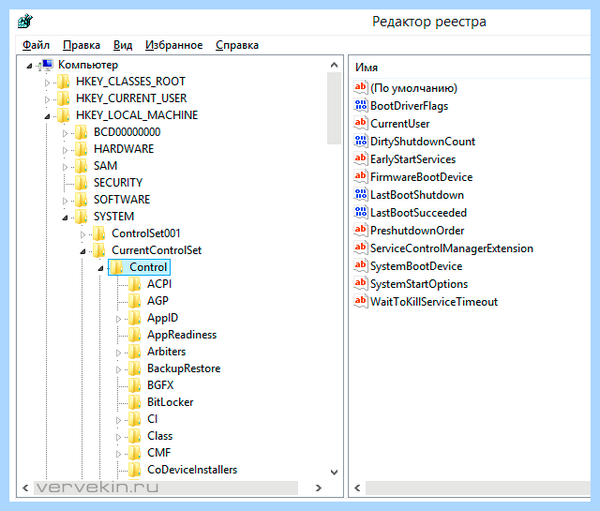Click the string icon of WaitToKillServiceTimeout
600x511 pixels.
[360, 301]
